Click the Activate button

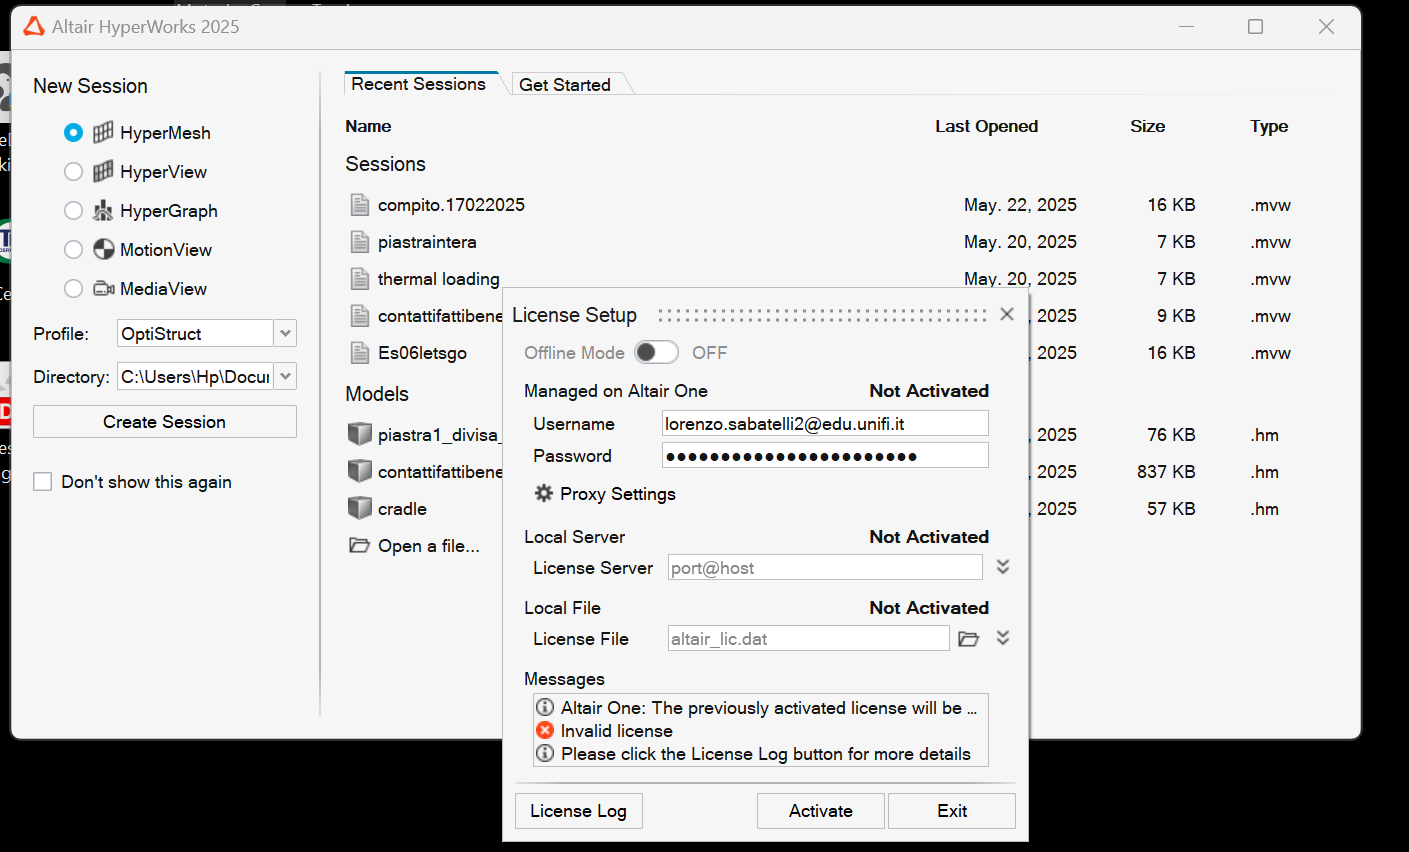pos(821,810)
